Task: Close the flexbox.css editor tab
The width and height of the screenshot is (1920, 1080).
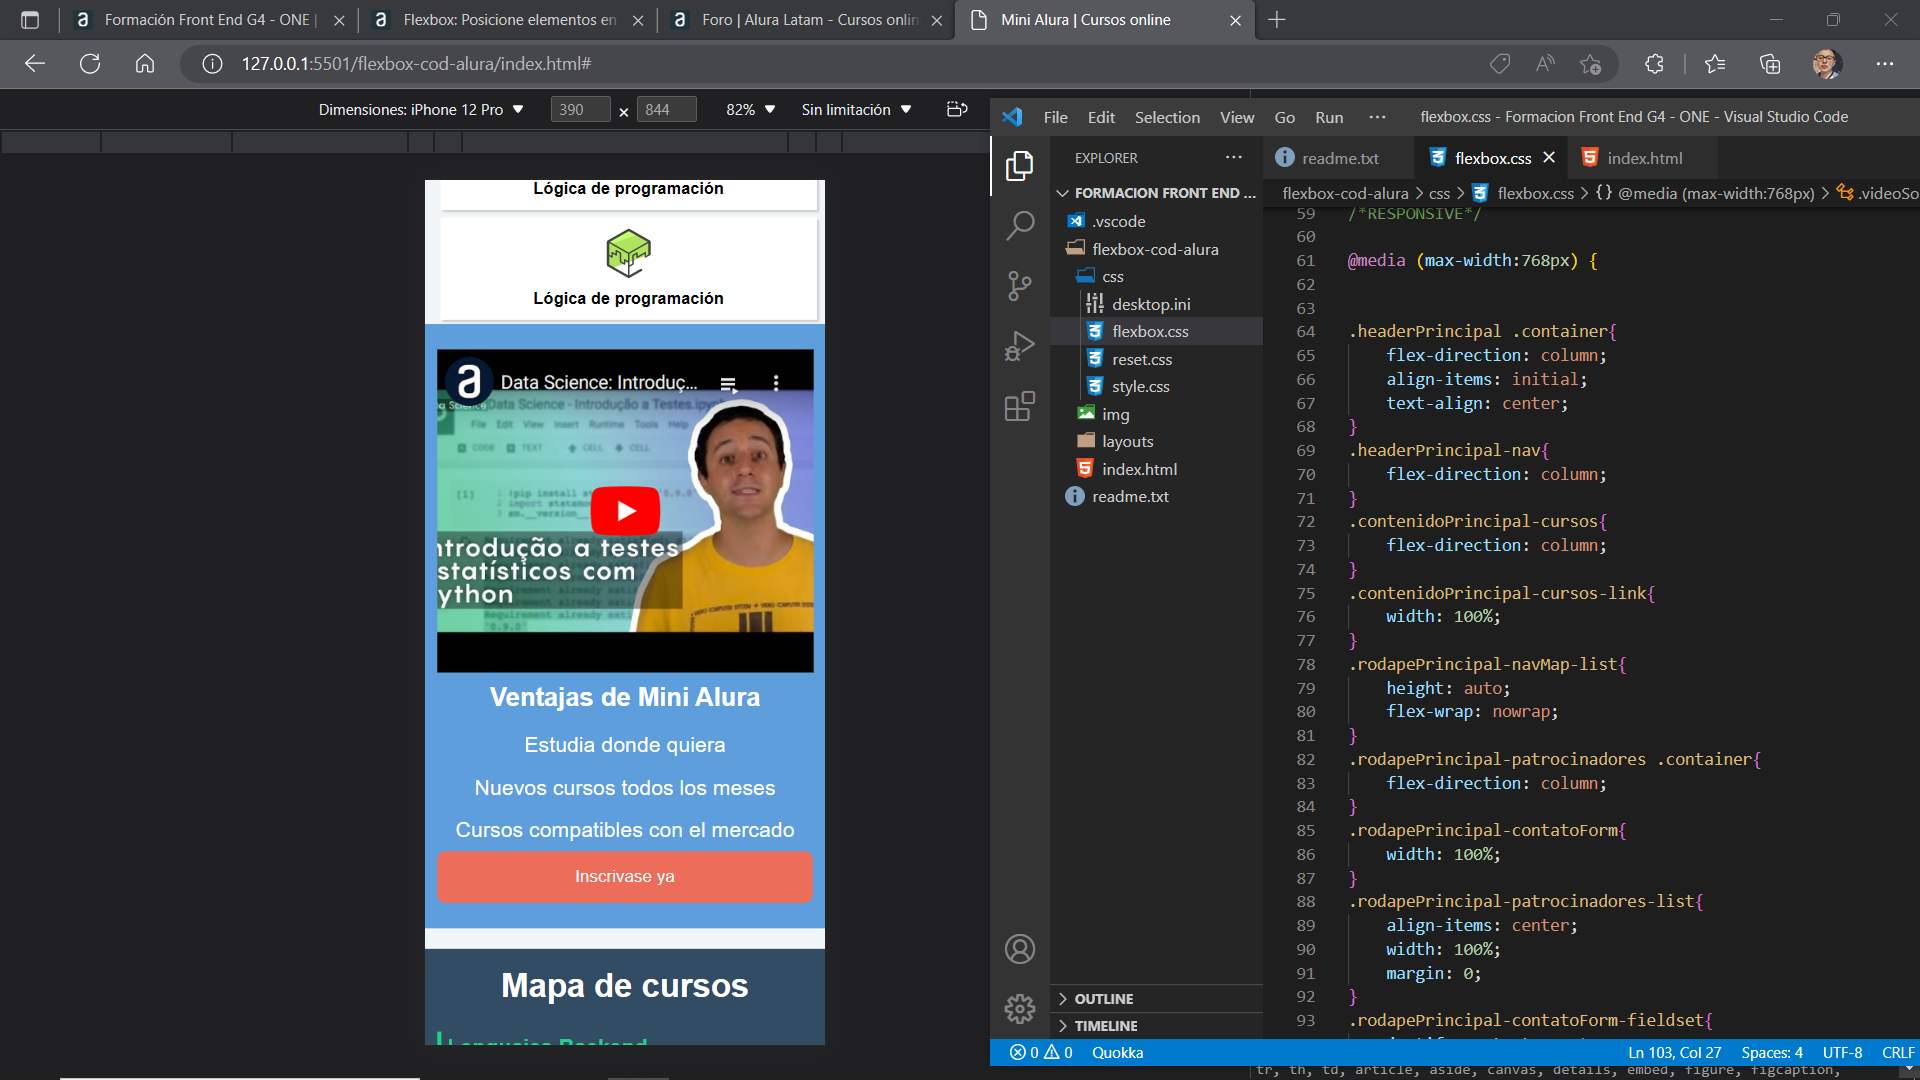Action: click(x=1549, y=157)
